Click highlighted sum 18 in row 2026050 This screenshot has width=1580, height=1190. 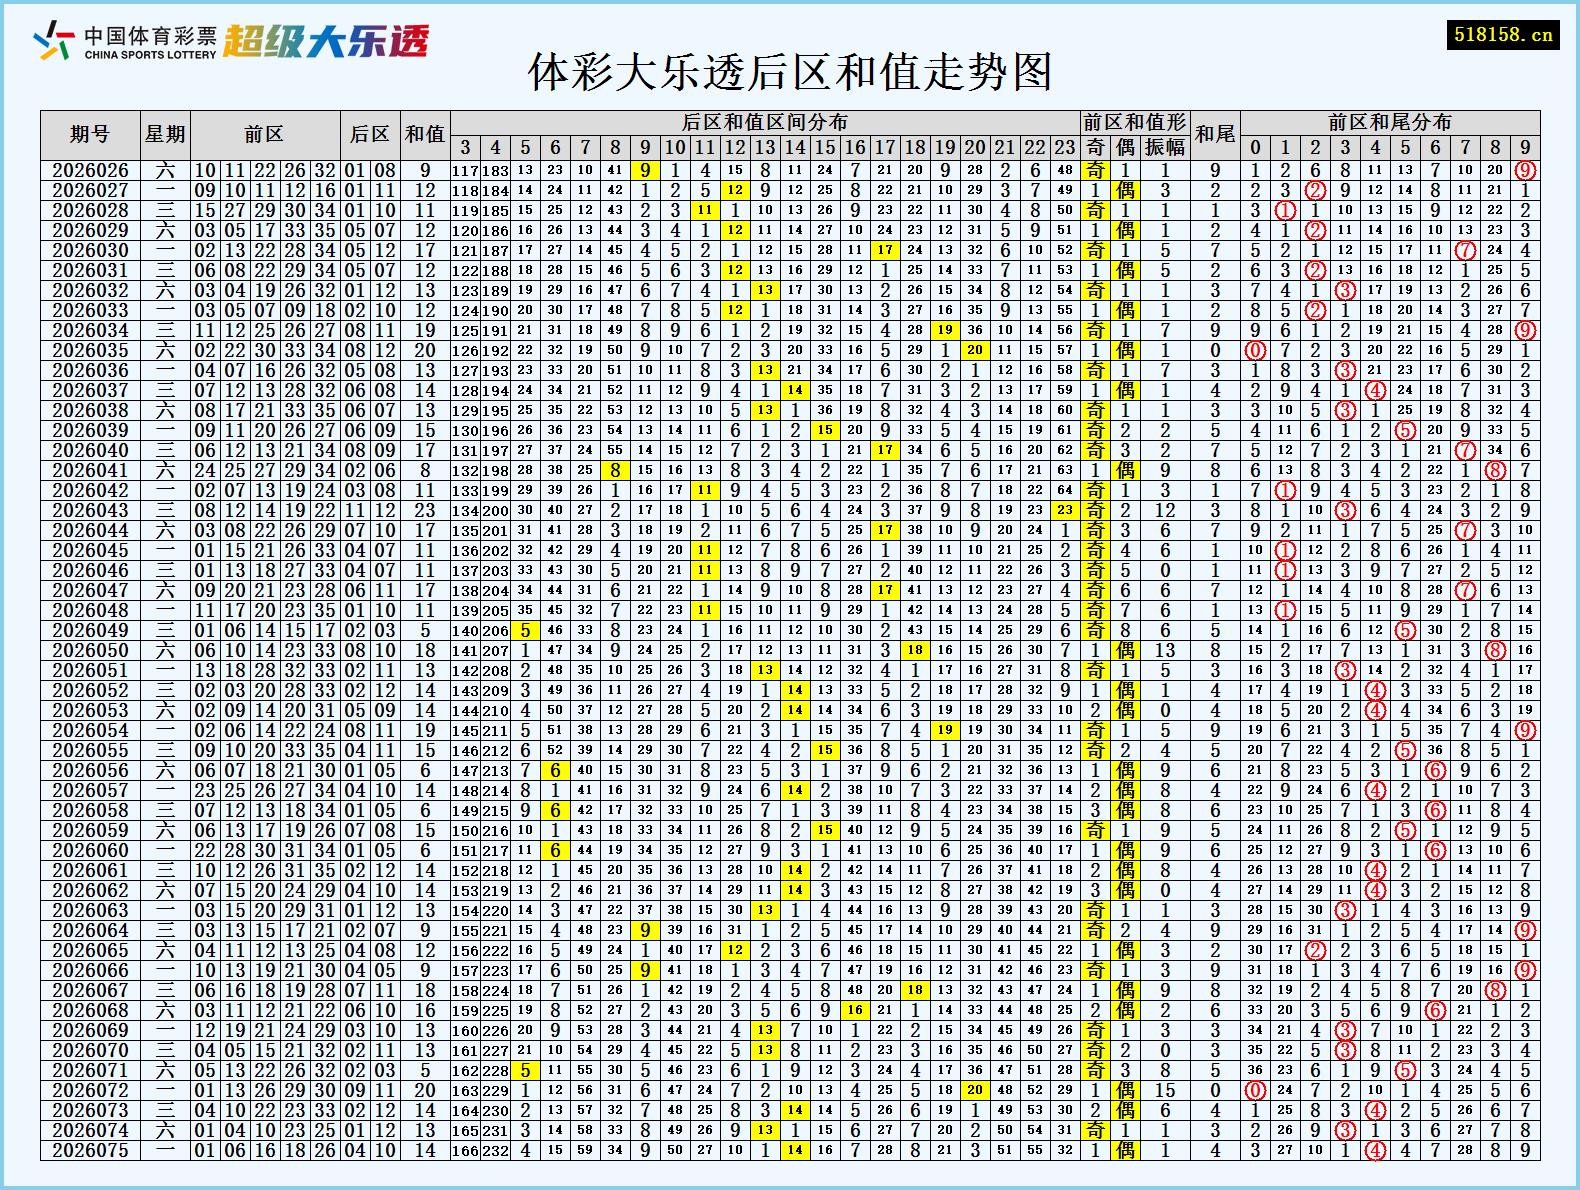pyautogui.click(x=915, y=650)
